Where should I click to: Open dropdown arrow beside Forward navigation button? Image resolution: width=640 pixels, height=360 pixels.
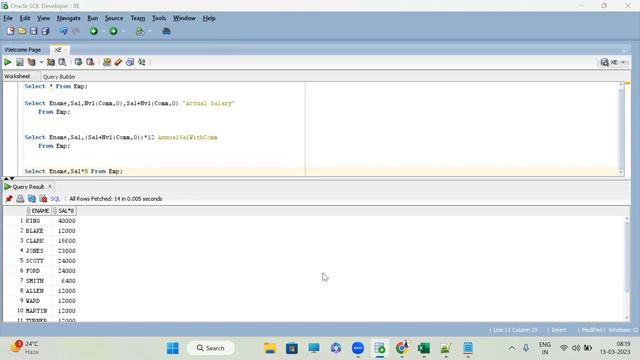pos(123,31)
